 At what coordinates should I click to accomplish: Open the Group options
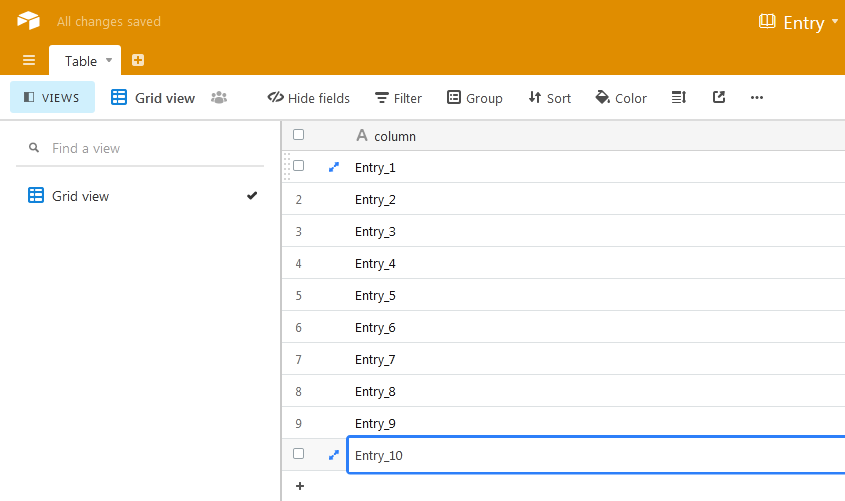(x=474, y=98)
